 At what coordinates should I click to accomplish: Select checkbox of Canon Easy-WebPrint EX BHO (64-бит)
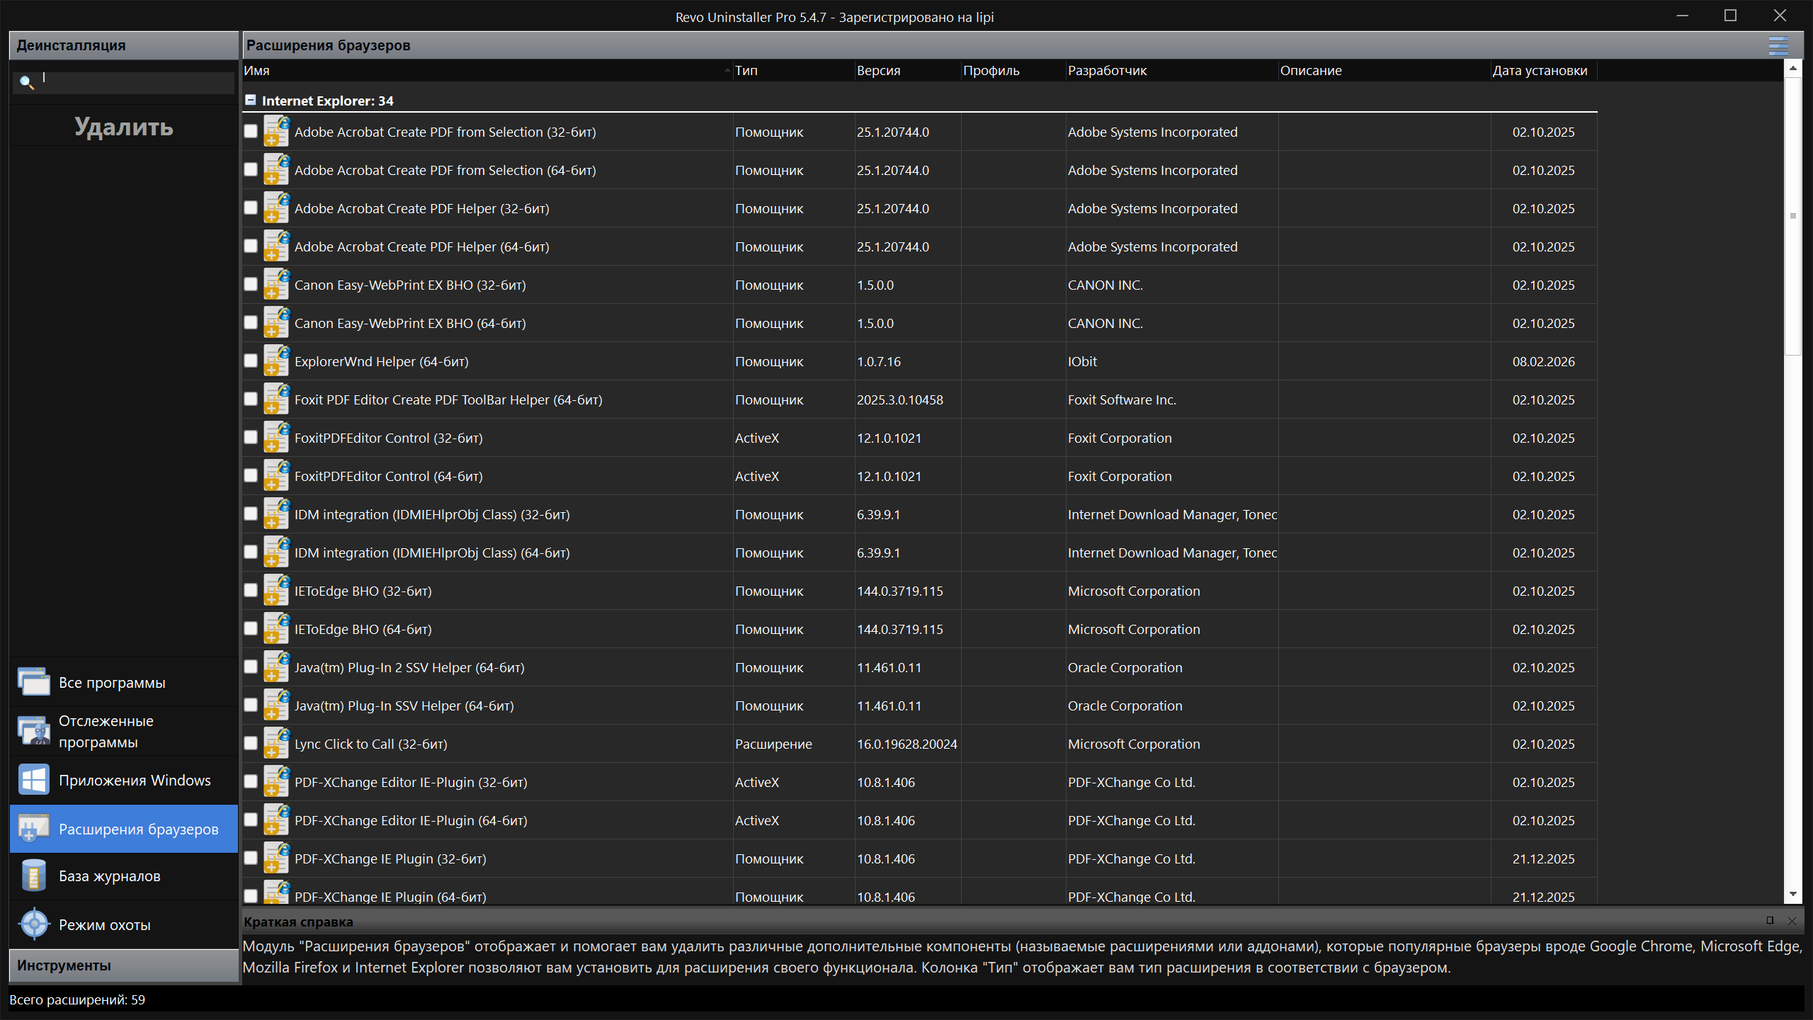pyautogui.click(x=251, y=323)
